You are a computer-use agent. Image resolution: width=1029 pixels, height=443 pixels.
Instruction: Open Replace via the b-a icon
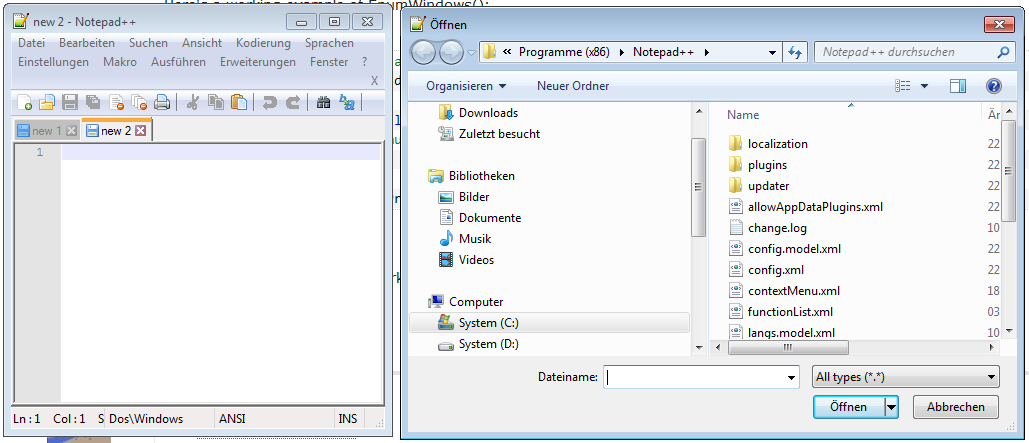tap(346, 102)
